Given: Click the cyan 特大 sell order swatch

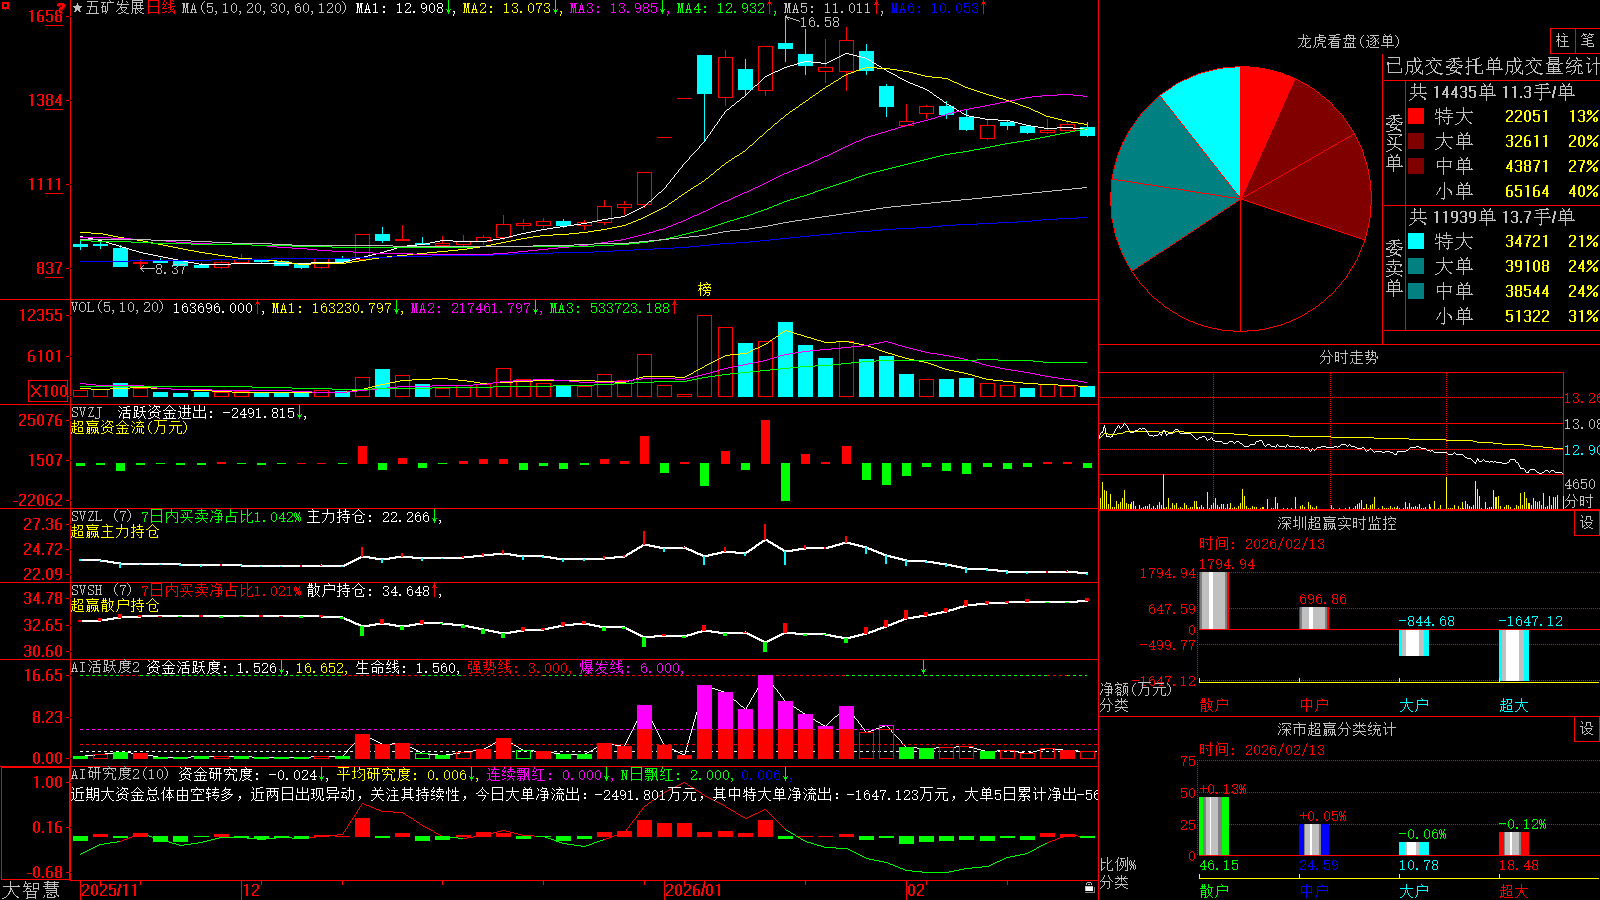Looking at the screenshot, I should point(1416,241).
